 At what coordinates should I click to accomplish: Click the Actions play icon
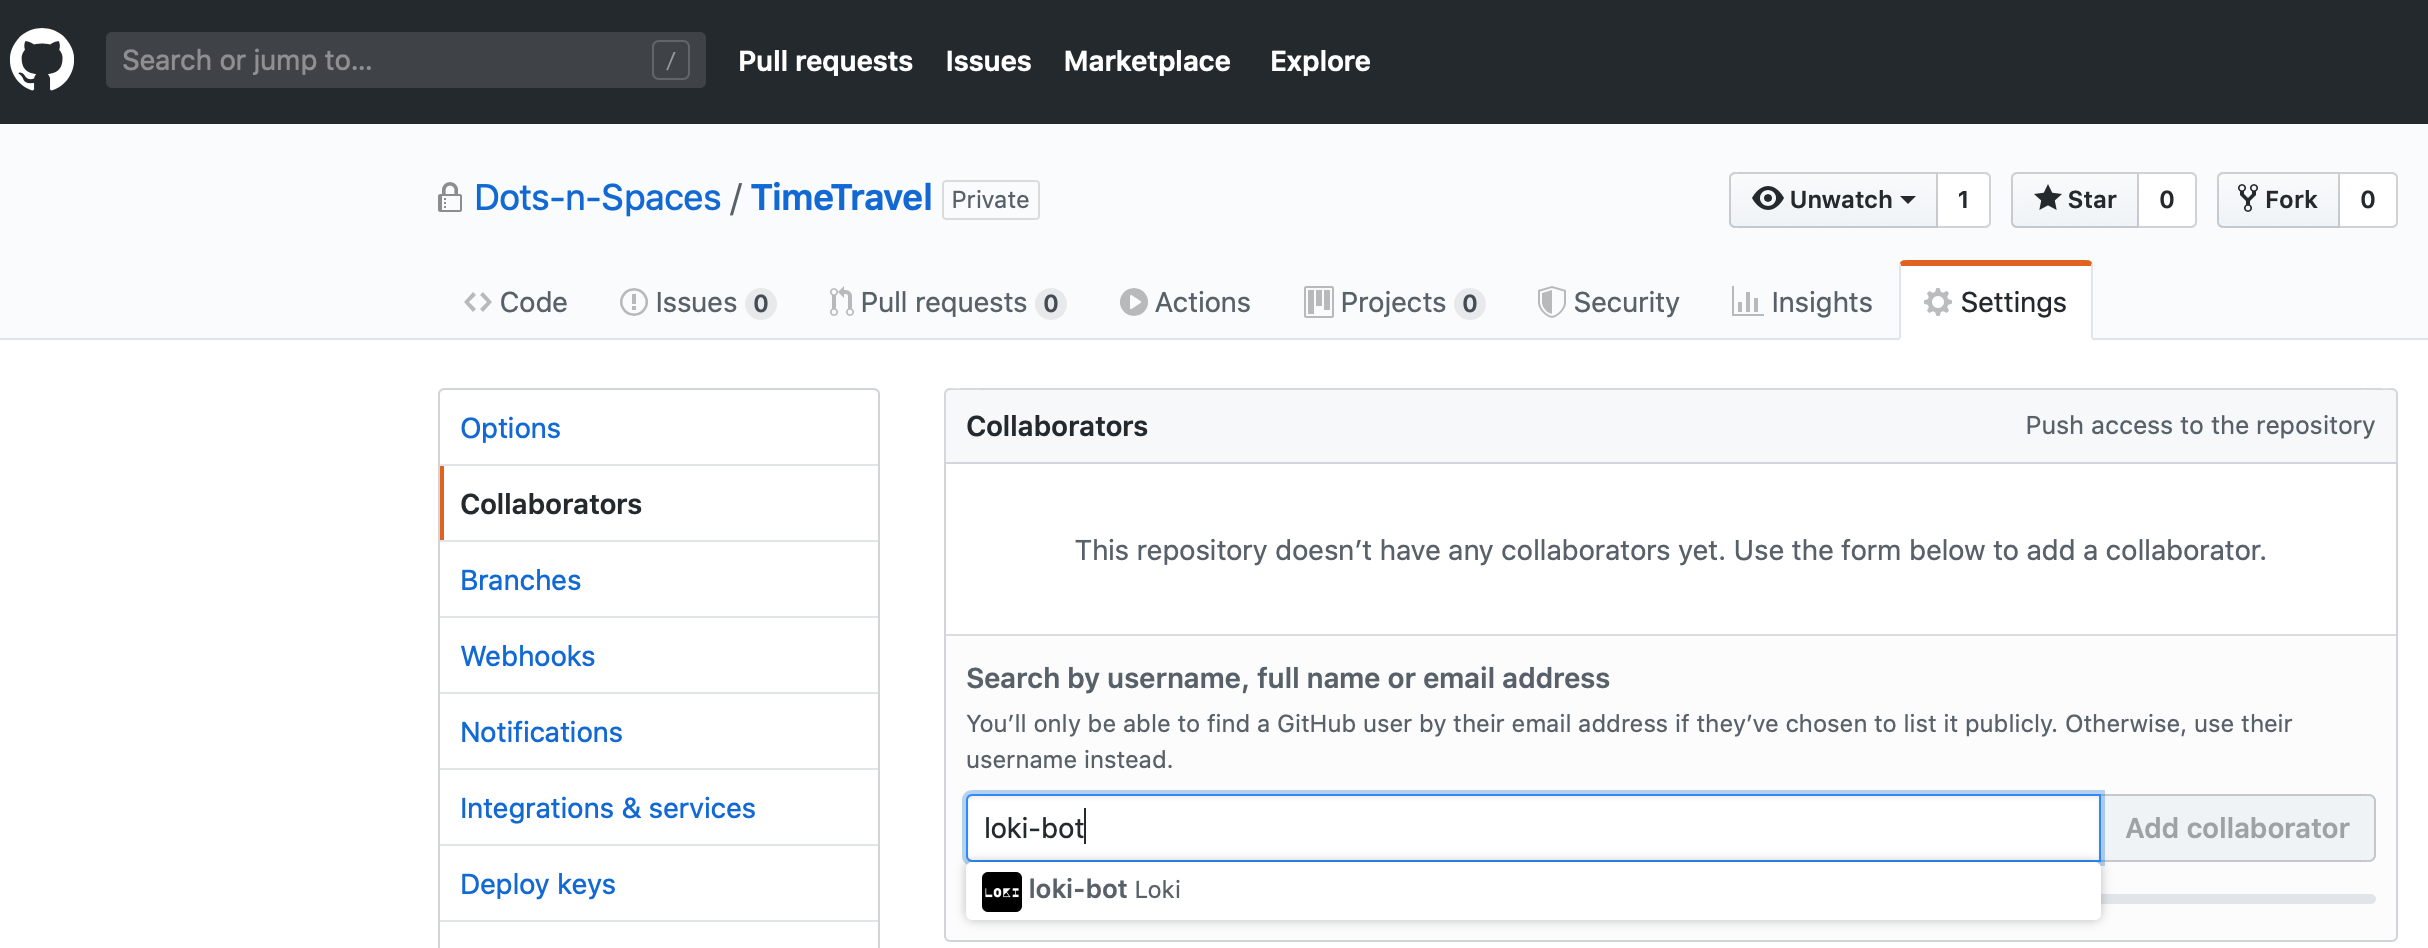[x=1133, y=302]
